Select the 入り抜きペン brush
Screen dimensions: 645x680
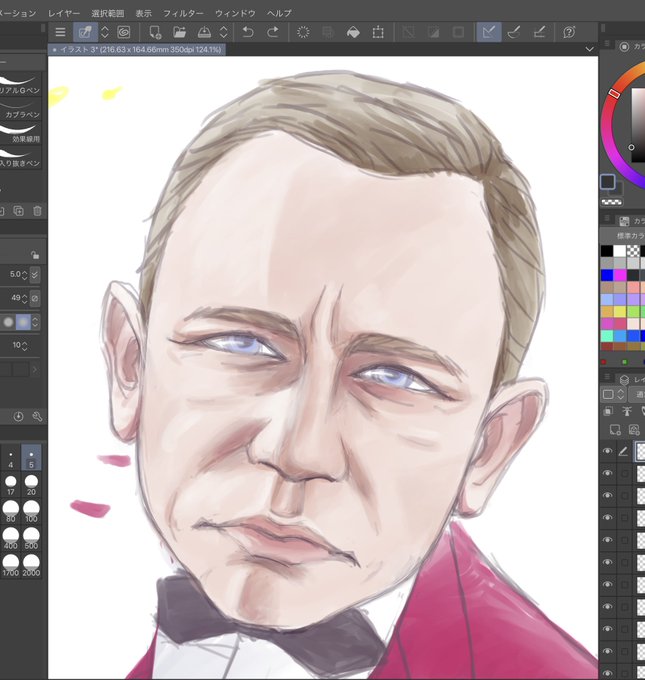(x=20, y=157)
